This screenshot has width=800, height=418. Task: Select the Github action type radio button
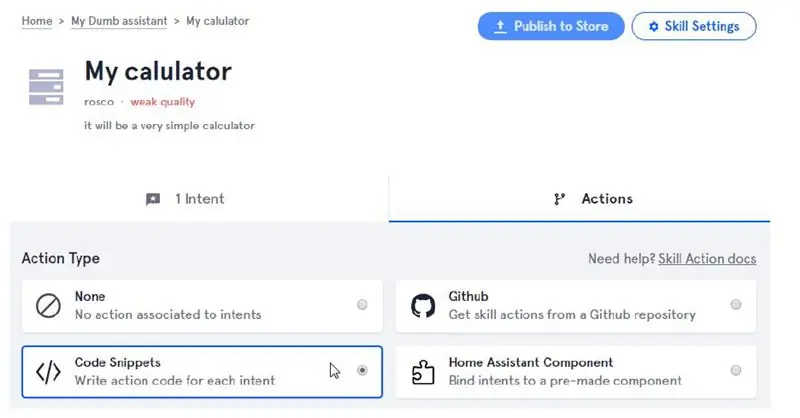[x=736, y=305]
